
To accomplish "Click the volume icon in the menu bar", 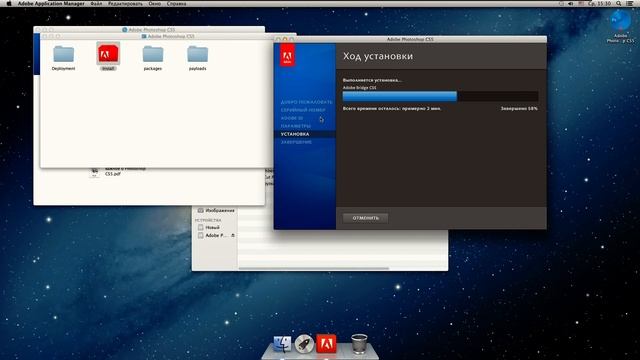I will tap(571, 4).
